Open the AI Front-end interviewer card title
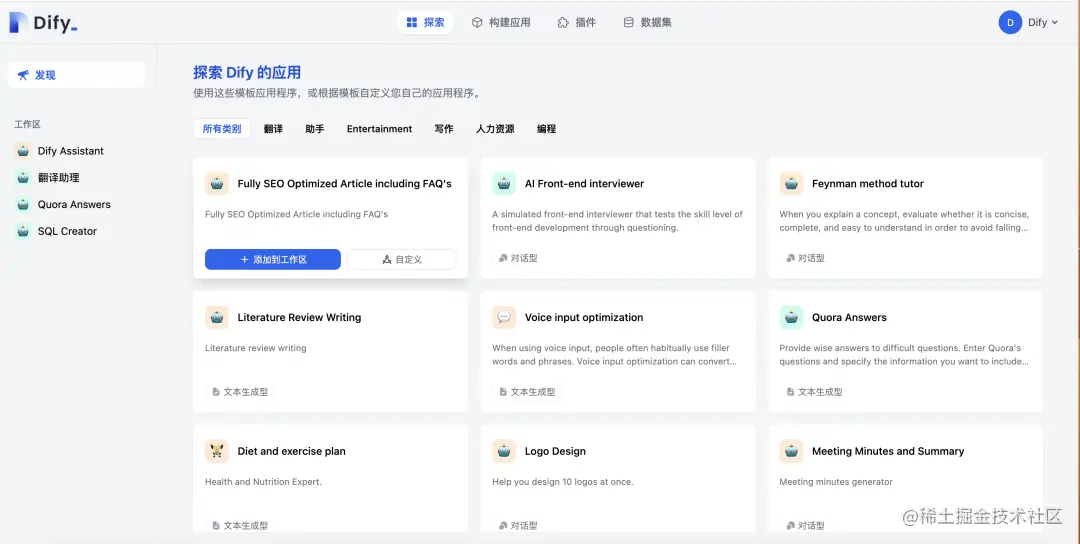The image size is (1080, 544). tap(584, 184)
